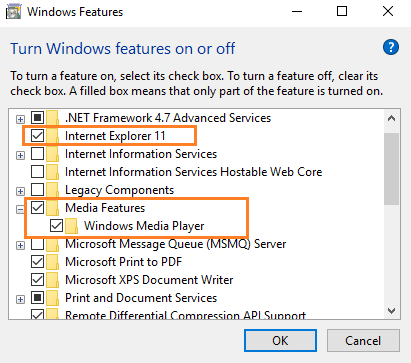Check Internet Information Services Hostable Web Core box
This screenshot has width=411, height=363.
pos(37,172)
